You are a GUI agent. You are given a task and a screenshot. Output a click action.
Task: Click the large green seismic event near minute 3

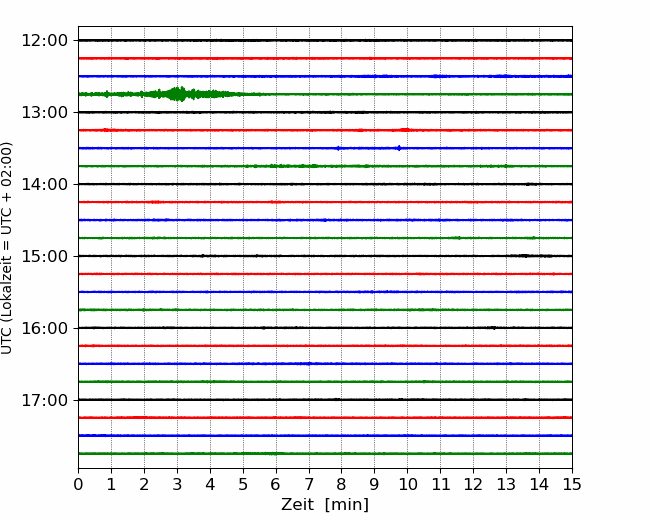pos(178,94)
